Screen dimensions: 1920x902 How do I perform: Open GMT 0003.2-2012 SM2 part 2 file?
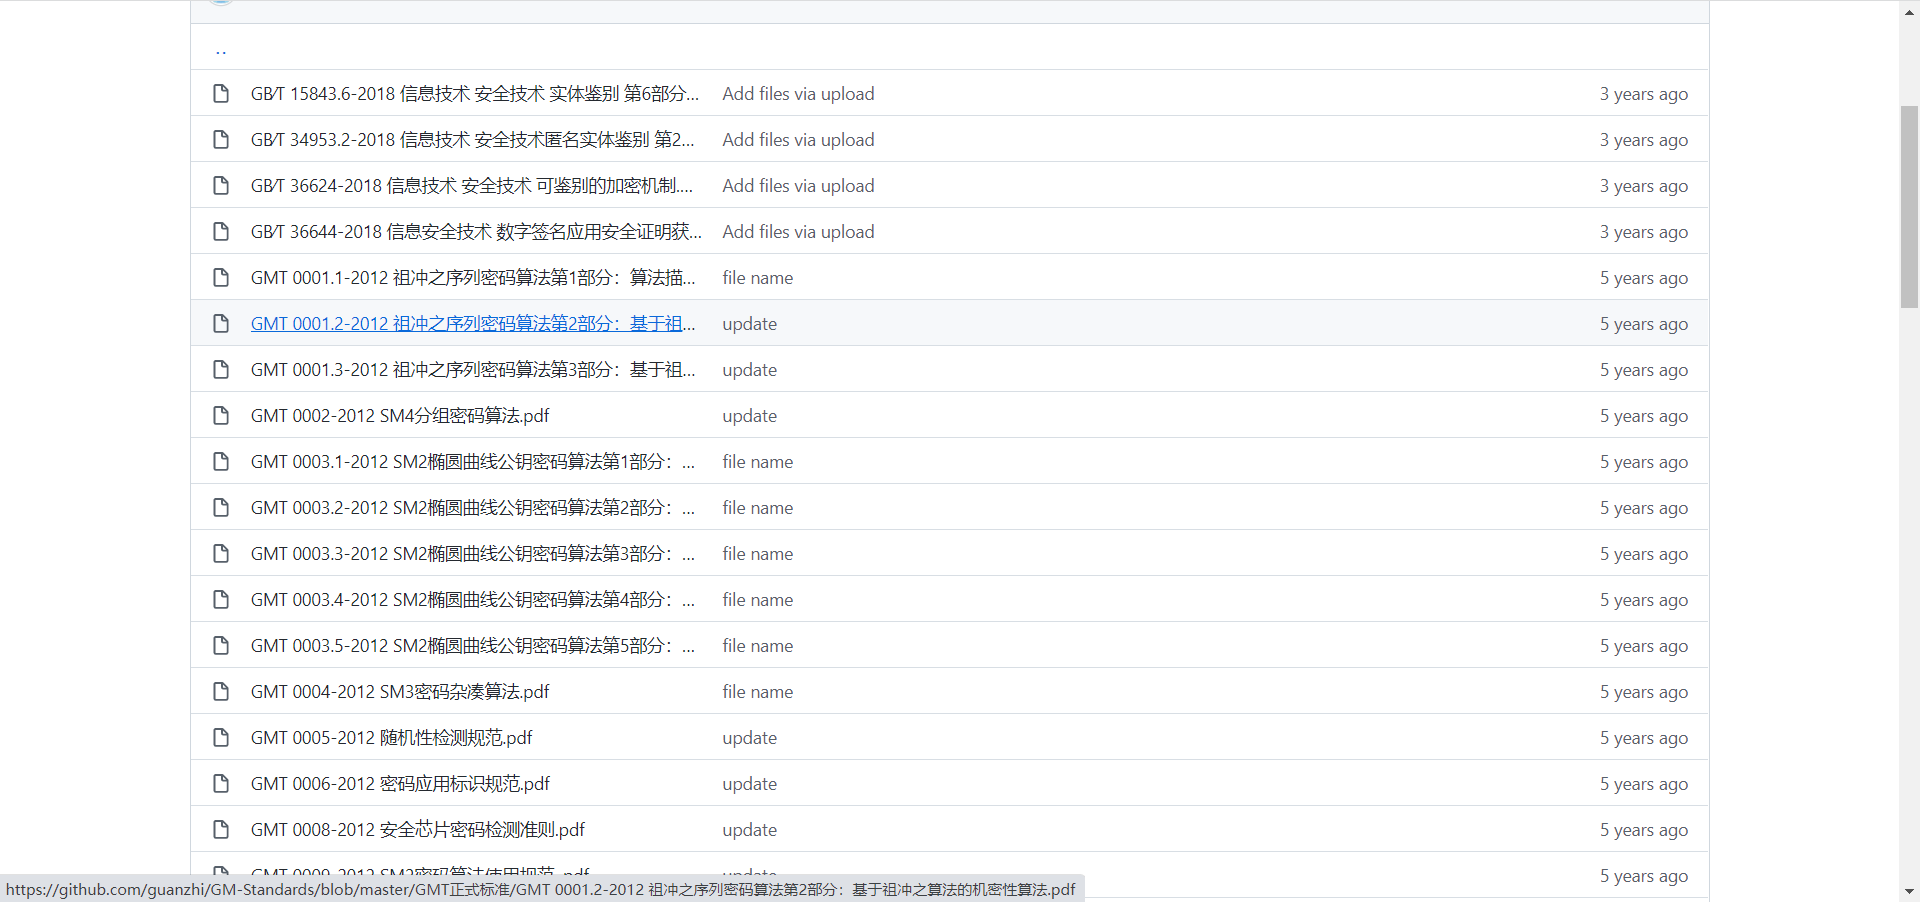click(x=472, y=508)
